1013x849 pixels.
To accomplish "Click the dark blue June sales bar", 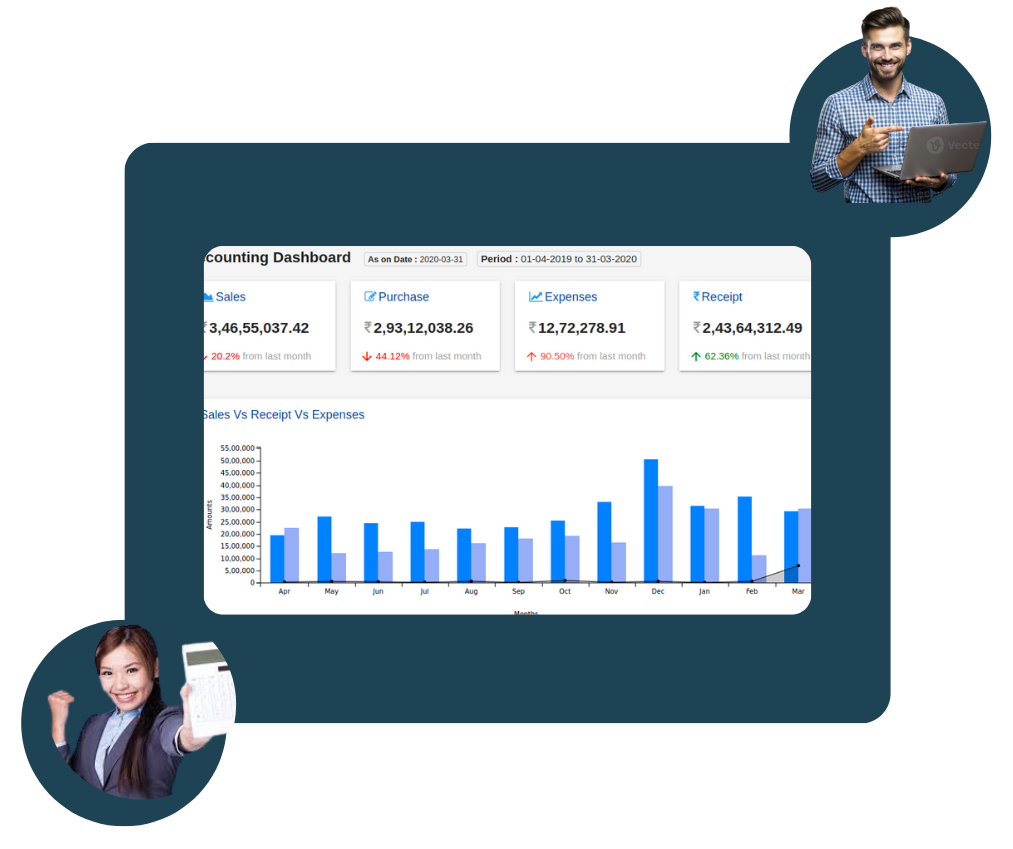I will pyautogui.click(x=371, y=552).
